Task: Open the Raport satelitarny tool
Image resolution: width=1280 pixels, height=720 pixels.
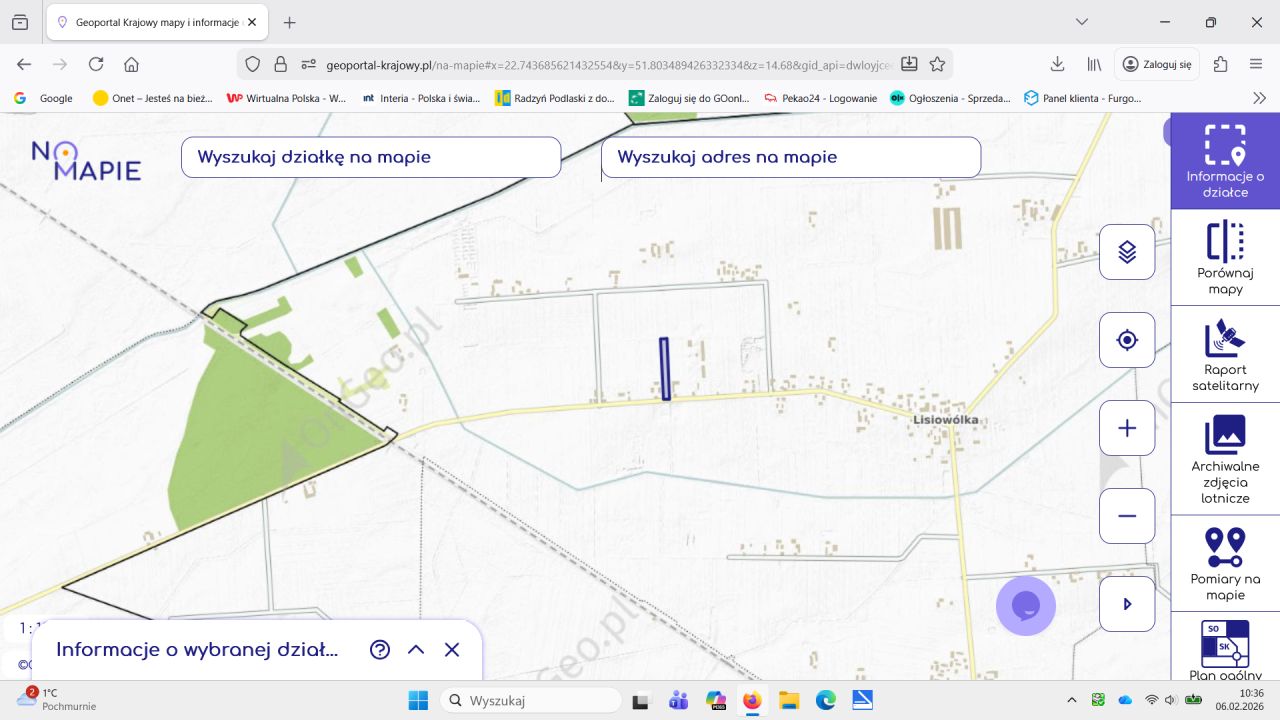Action: pyautogui.click(x=1225, y=354)
